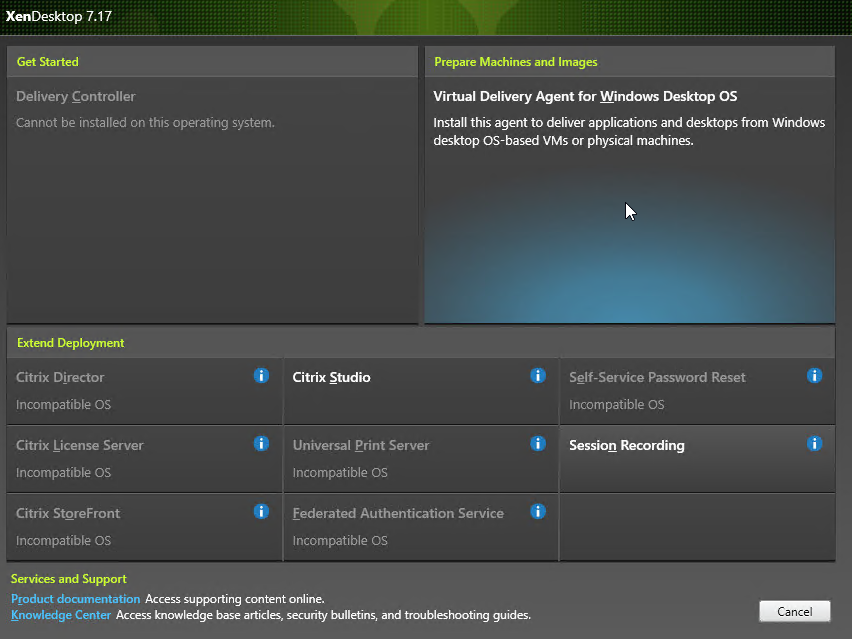The height and width of the screenshot is (639, 852).
Task: Click 'Extend Deployment' section heading
Action: coord(71,343)
